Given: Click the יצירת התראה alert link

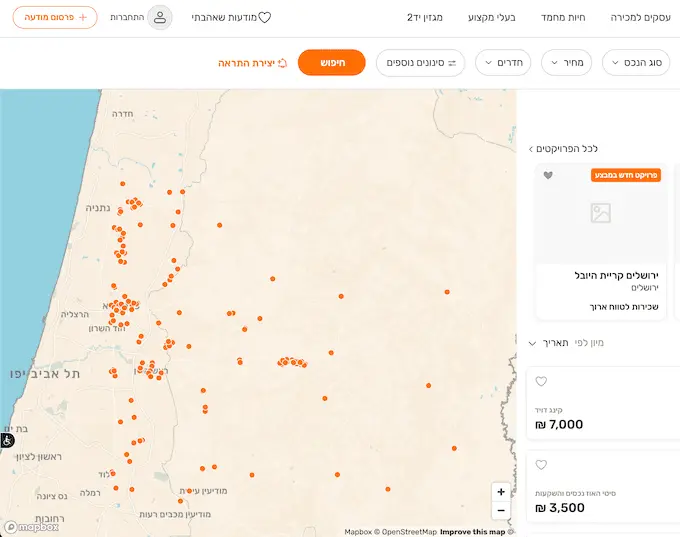Looking at the screenshot, I should pyautogui.click(x=252, y=63).
